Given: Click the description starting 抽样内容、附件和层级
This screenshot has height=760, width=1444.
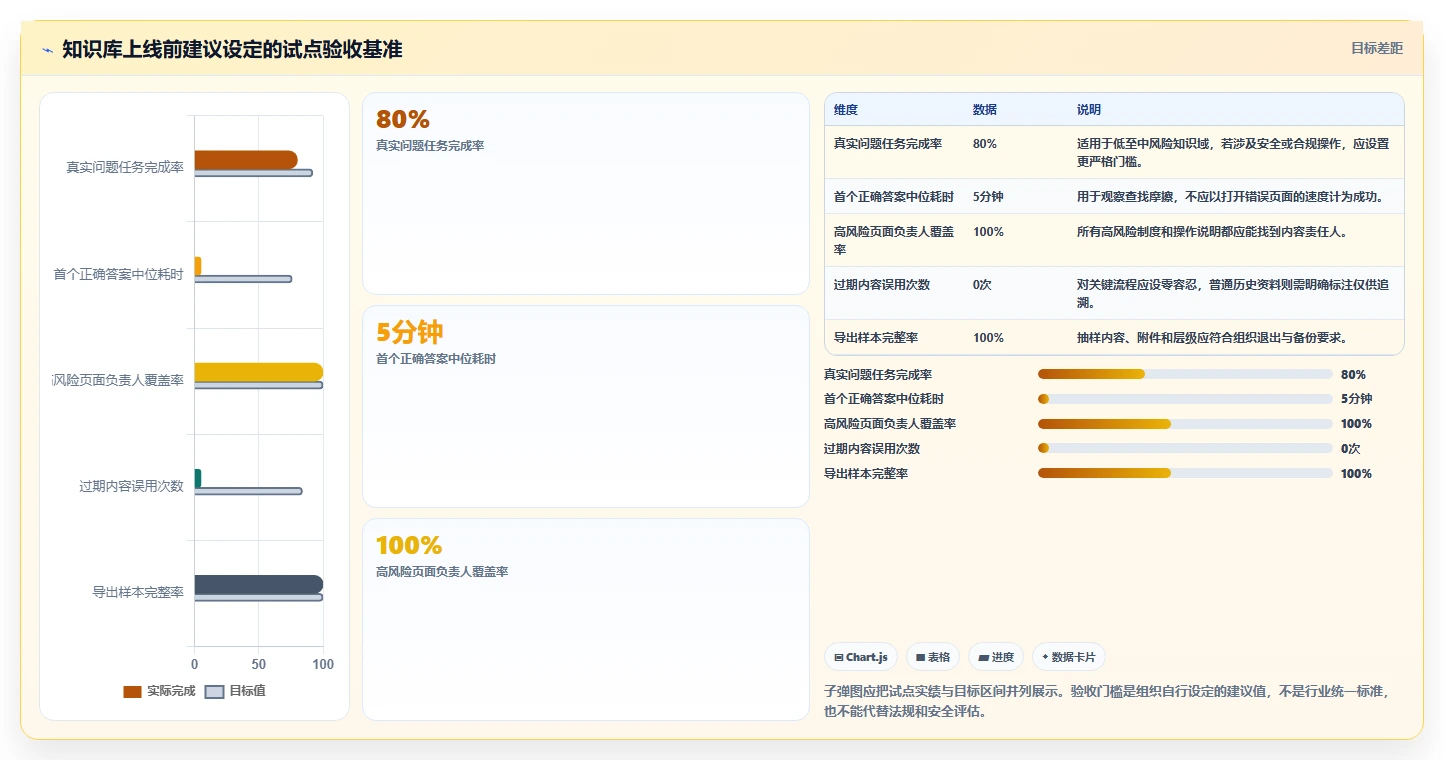Looking at the screenshot, I should 1212,338.
